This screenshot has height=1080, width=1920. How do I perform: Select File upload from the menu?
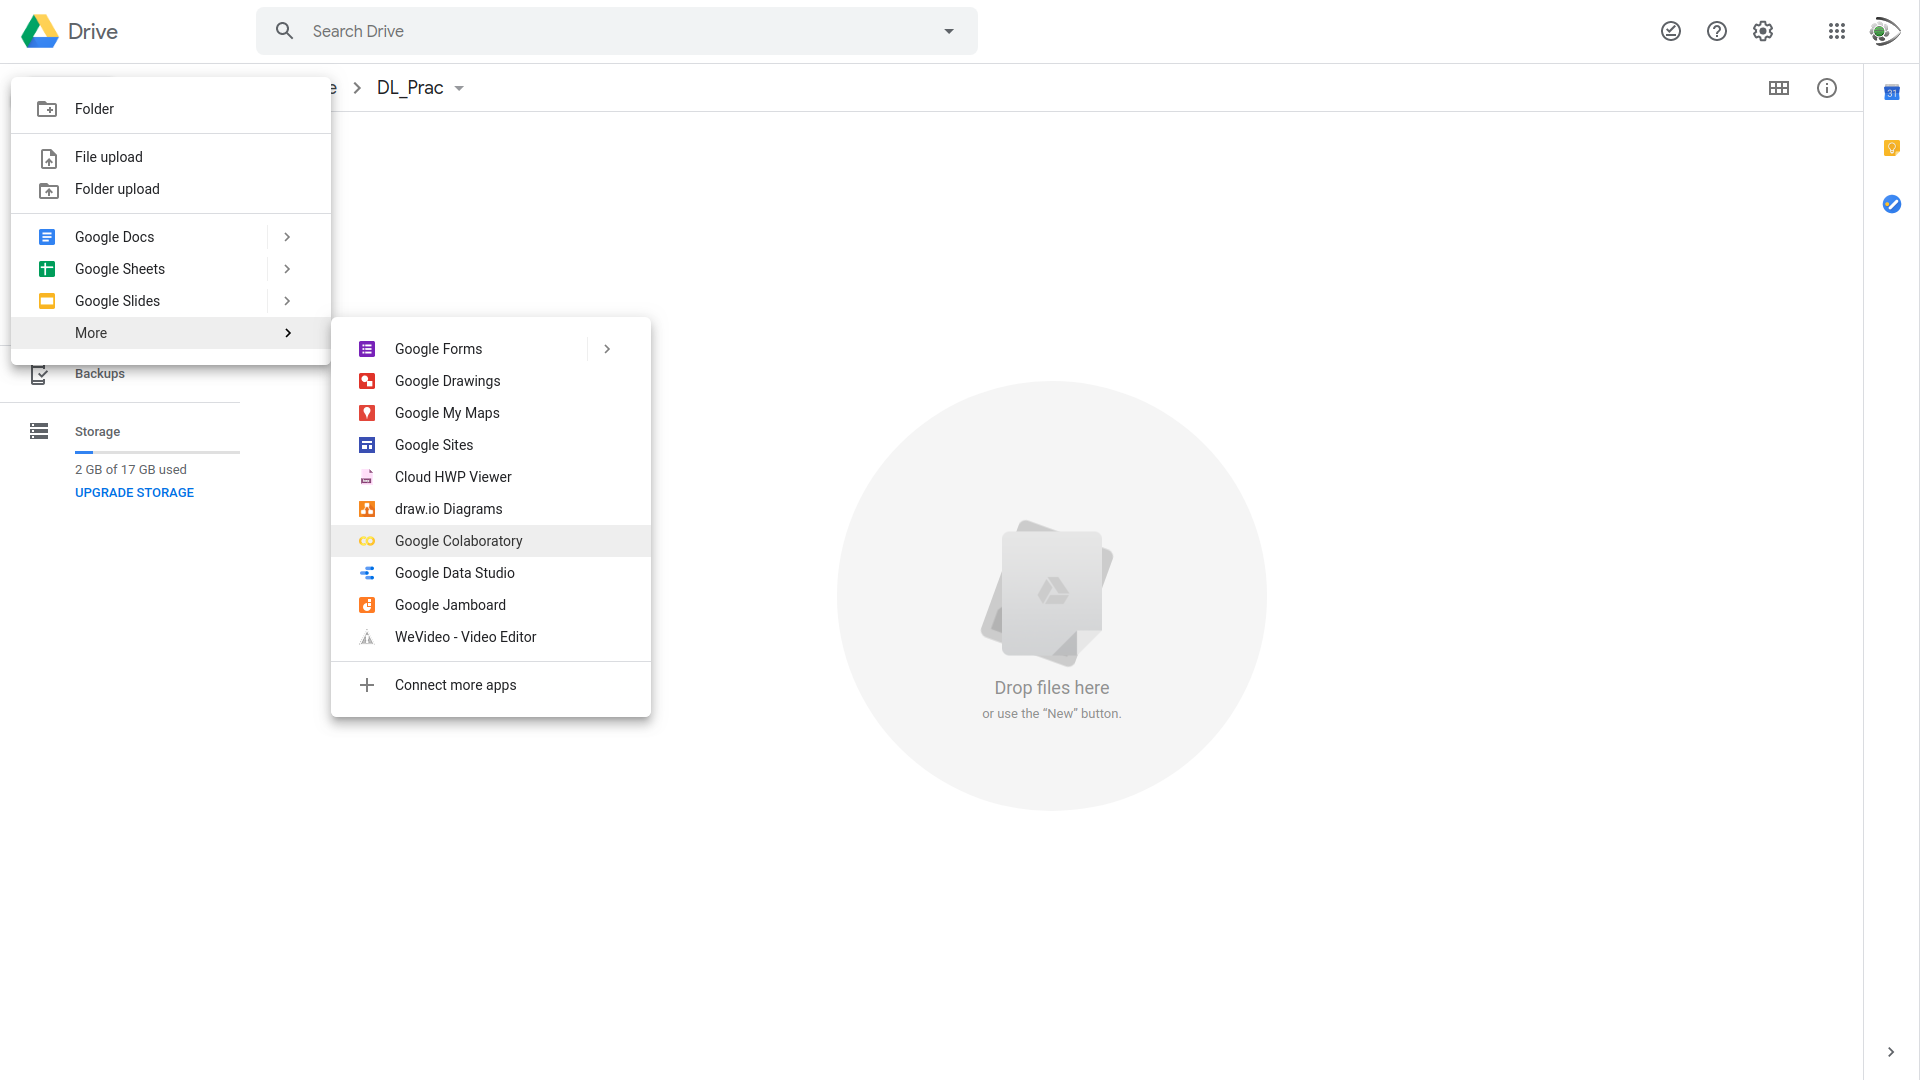coord(108,157)
